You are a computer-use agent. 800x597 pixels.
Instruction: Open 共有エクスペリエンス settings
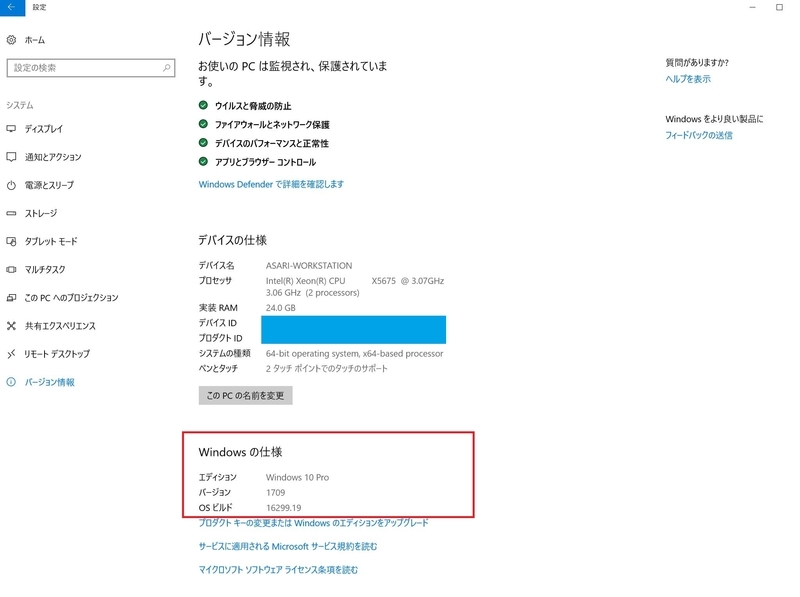coord(60,326)
